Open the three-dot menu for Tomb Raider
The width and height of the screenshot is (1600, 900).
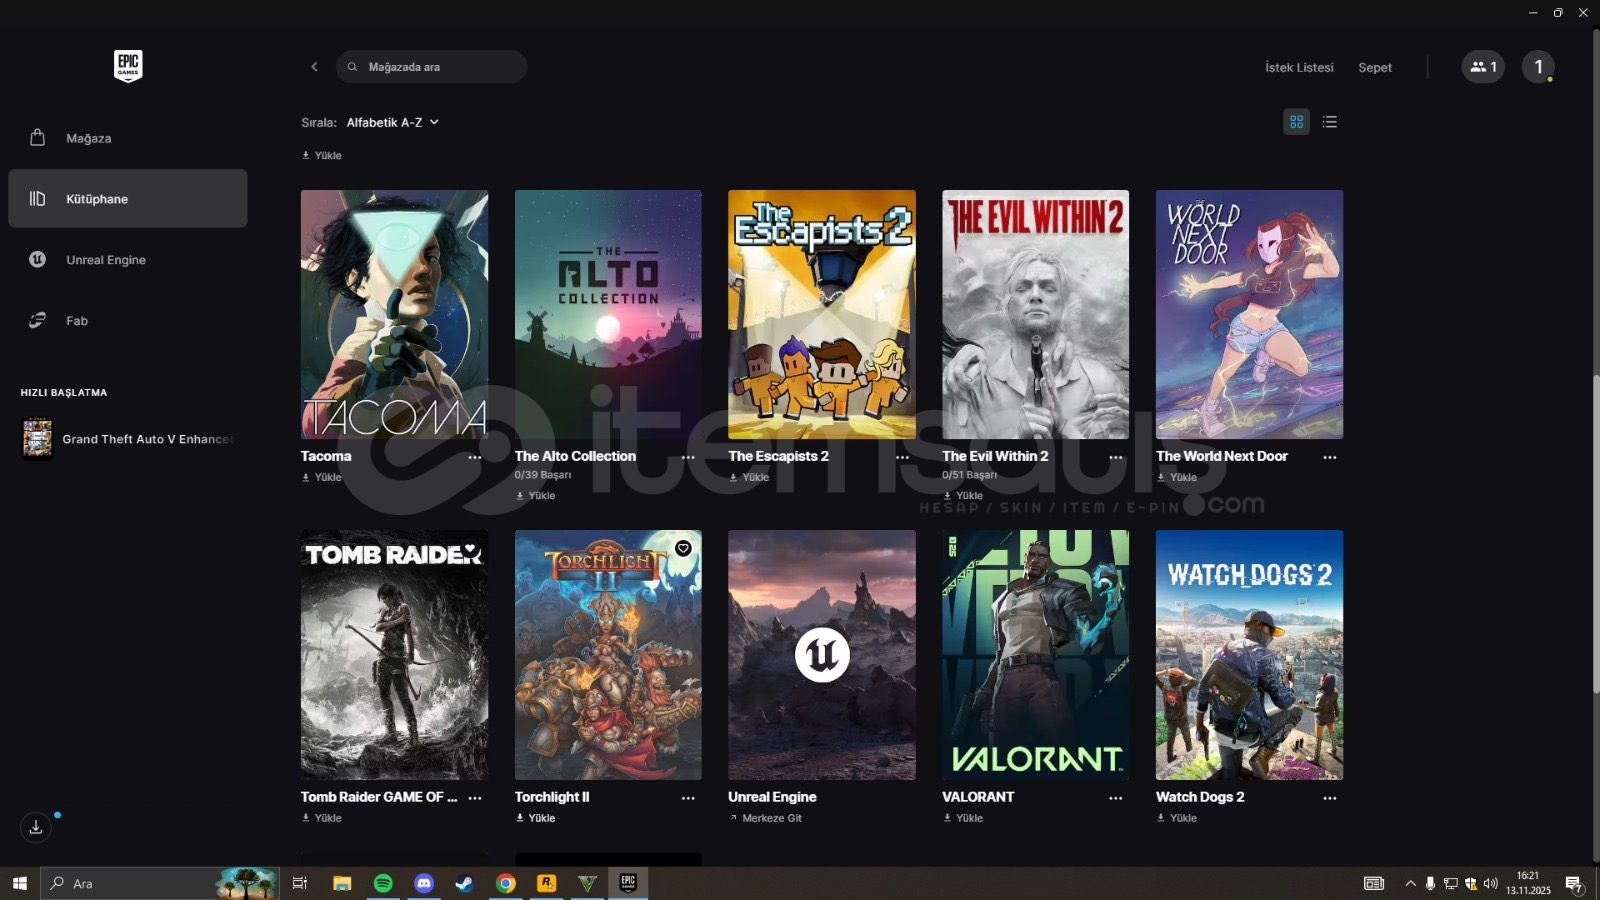pos(475,798)
